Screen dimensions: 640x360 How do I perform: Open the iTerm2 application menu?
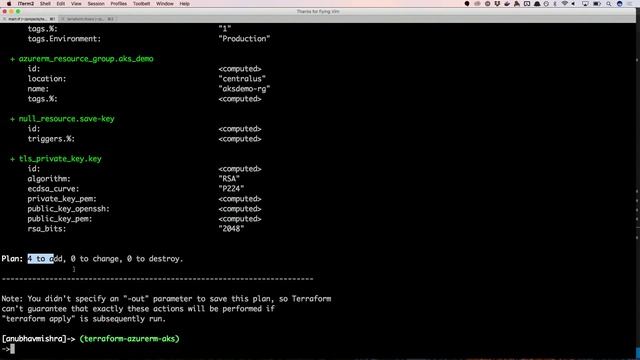tap(26, 4)
